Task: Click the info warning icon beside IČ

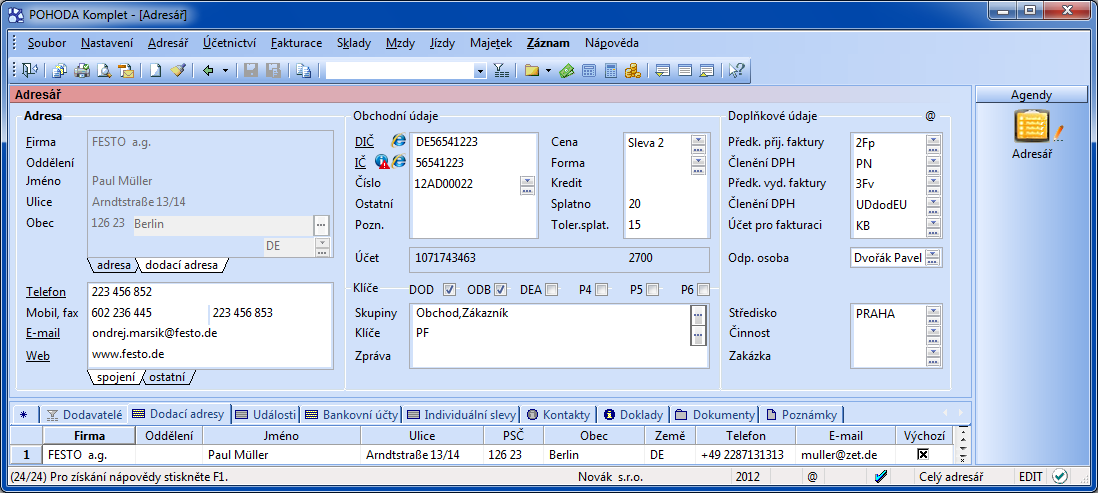Action: 382,162
